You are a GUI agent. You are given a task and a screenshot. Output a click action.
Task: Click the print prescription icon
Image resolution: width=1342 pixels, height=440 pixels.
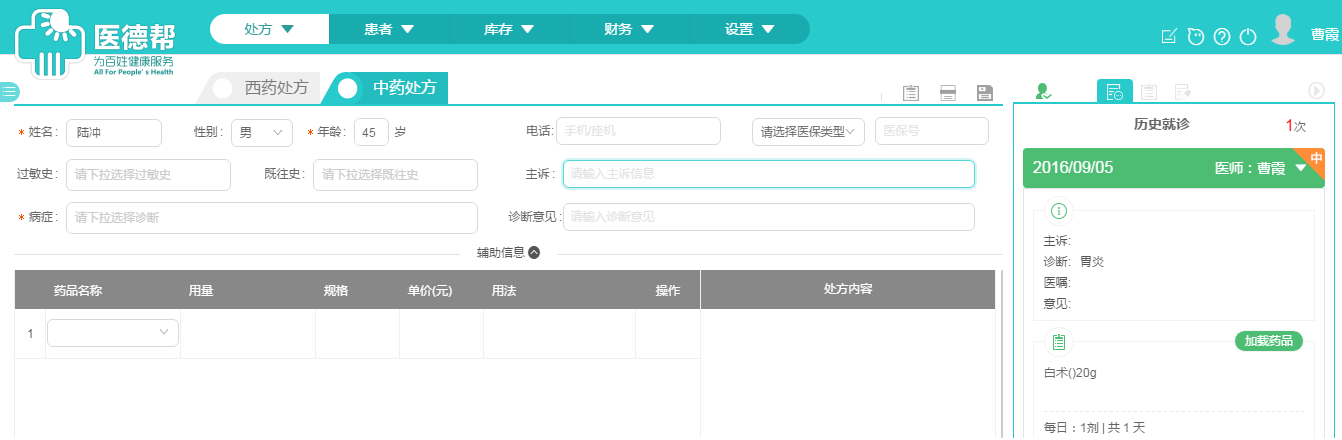click(x=948, y=93)
